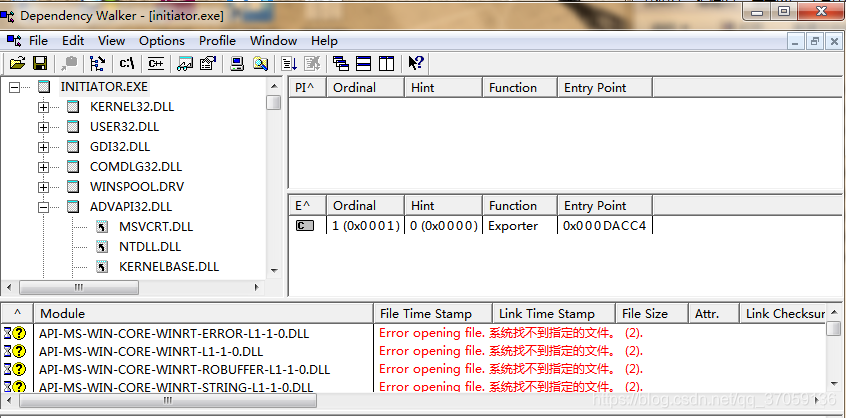Click the question mark icon for API-MS-WIN-CORE-WINRT-ROBUFFER-L1-1-0.DLL

(19, 369)
